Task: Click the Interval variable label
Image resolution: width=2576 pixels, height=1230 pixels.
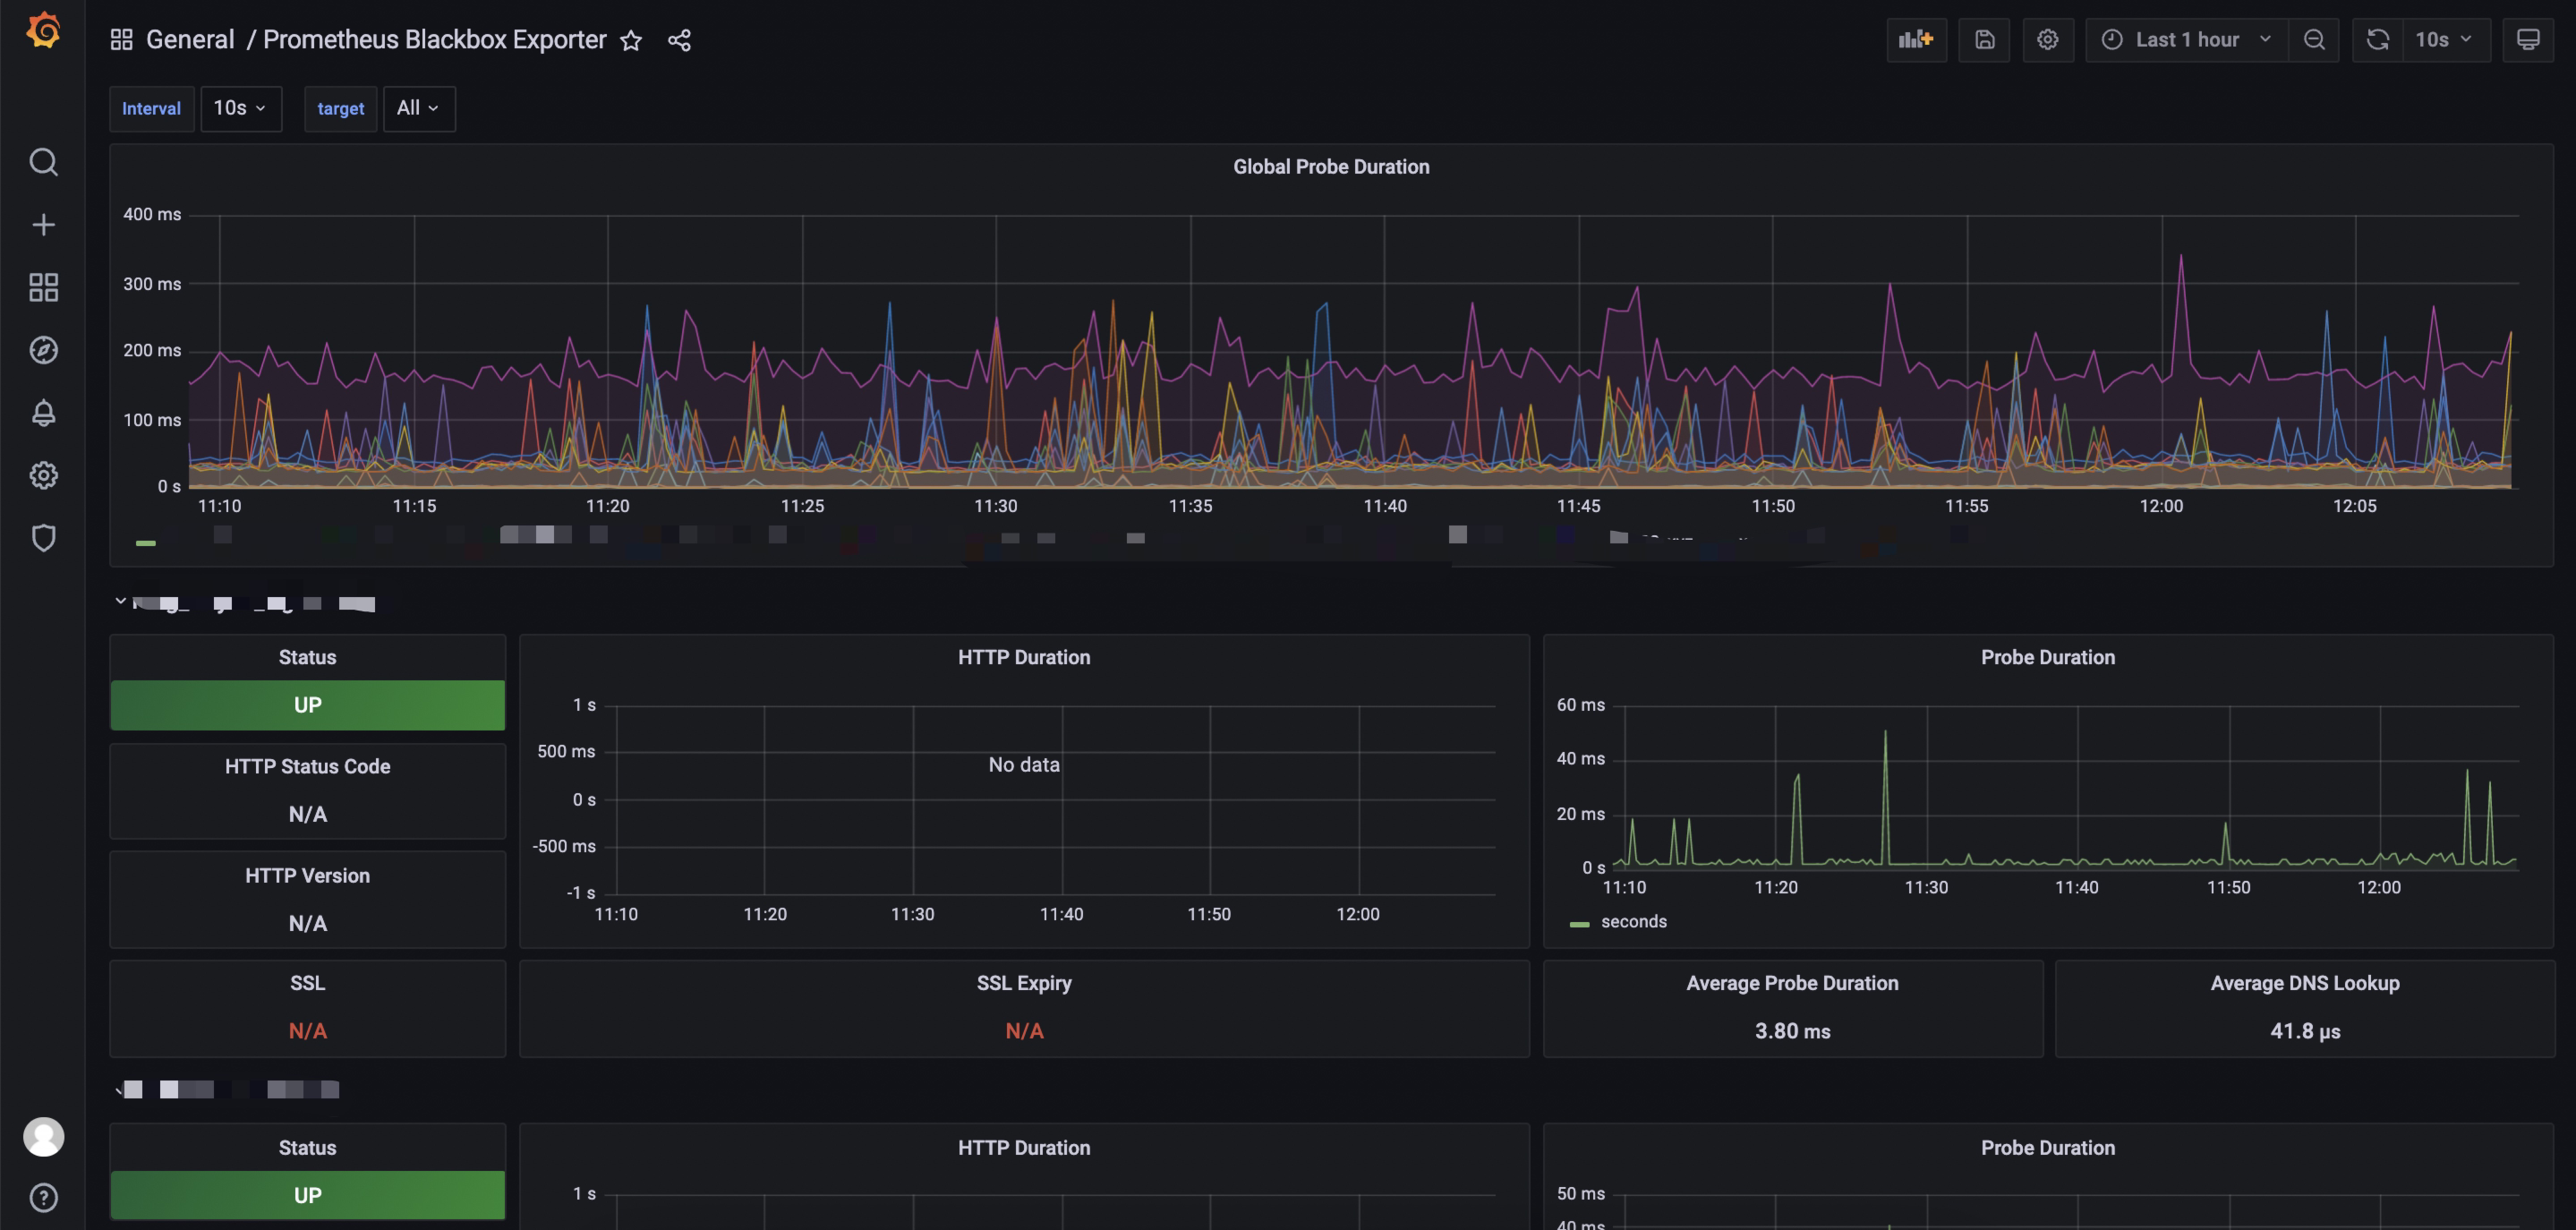Action: click(x=151, y=108)
